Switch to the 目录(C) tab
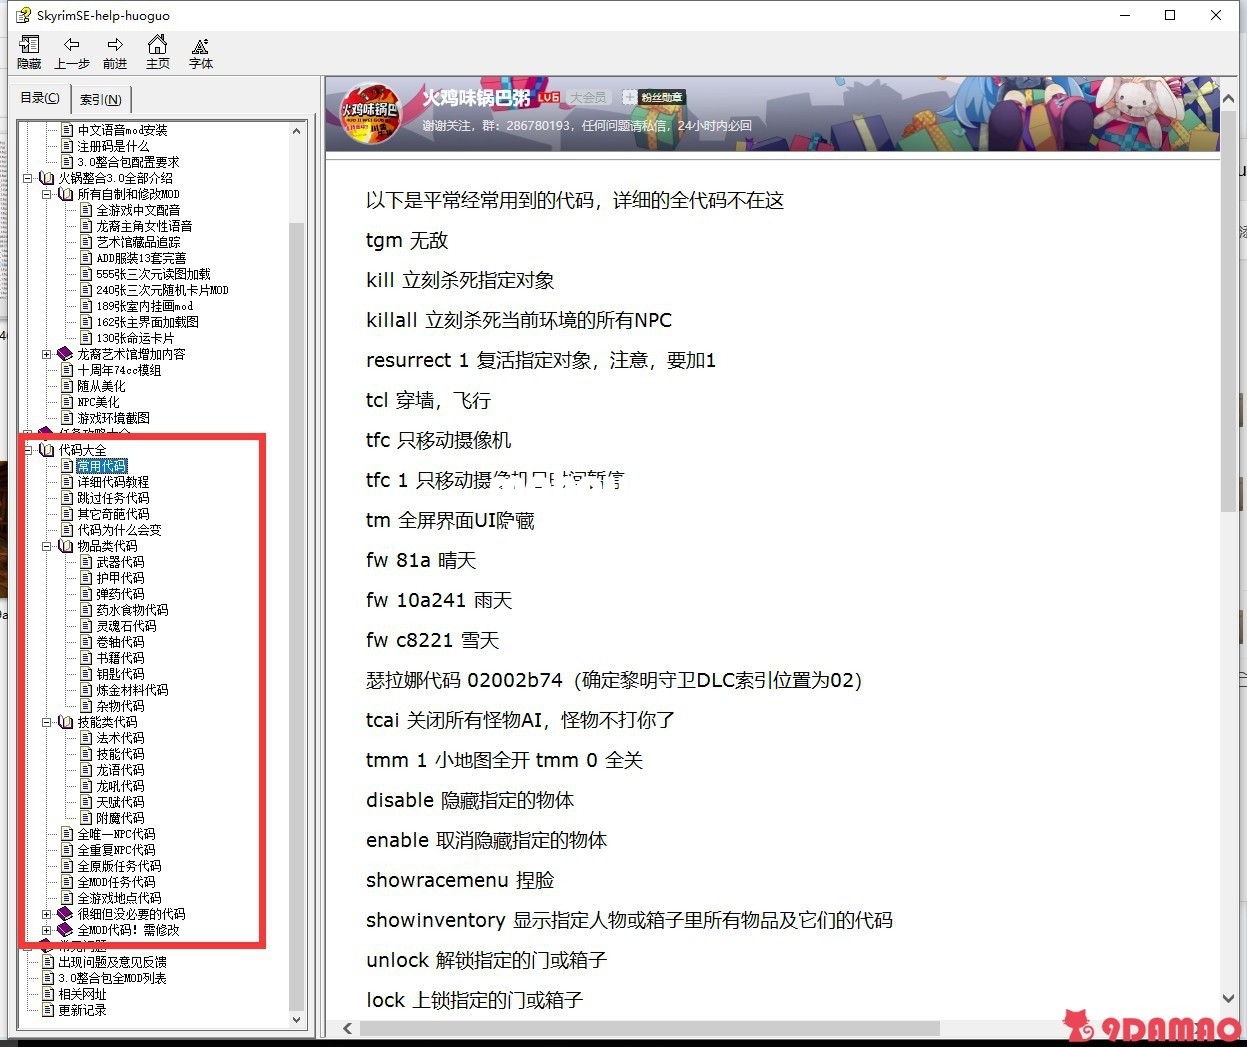 tap(40, 98)
